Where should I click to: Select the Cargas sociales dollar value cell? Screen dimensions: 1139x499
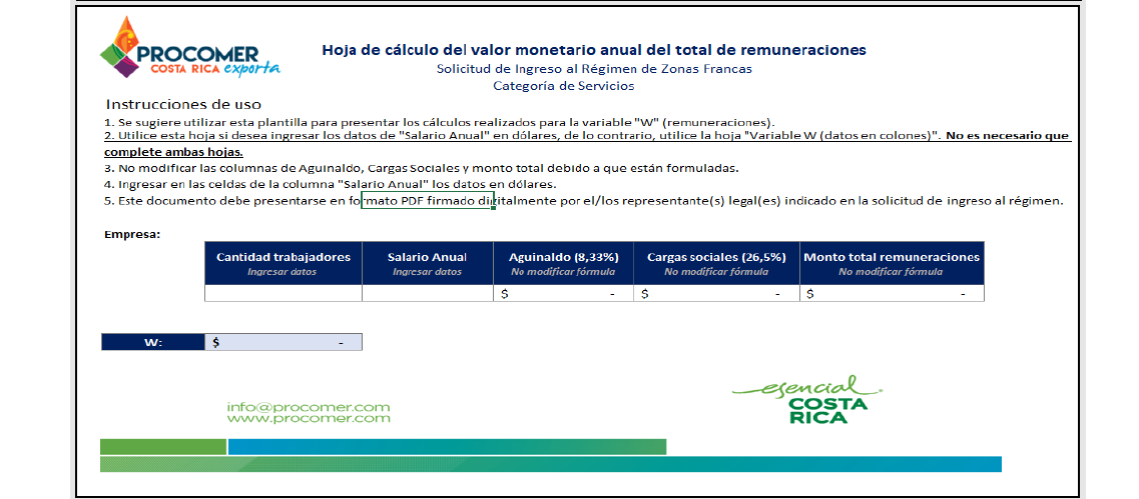coord(716,294)
